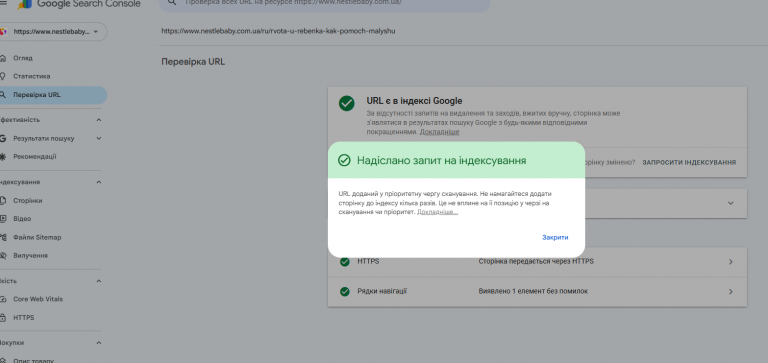Open the HTTPS row details arrow
768x363 pixels.
(x=730, y=262)
